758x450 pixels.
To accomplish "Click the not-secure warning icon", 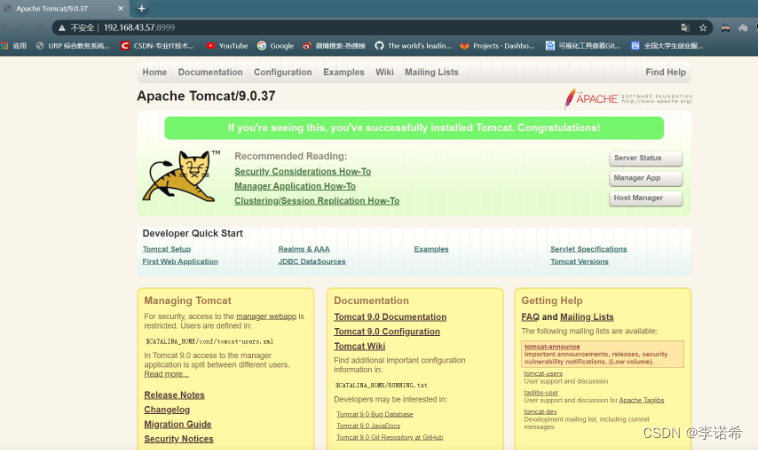I will [x=62, y=28].
